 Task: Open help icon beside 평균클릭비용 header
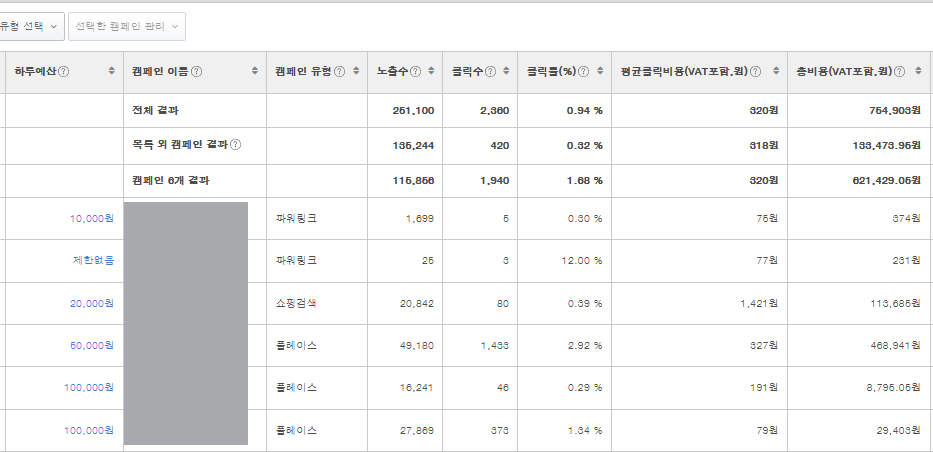tap(755, 71)
